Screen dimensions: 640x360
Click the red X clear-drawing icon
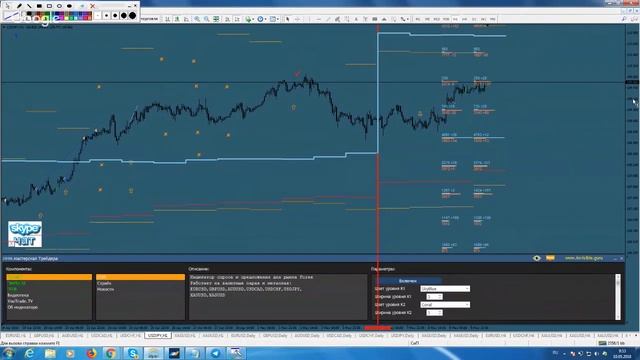pyautogui.click(x=92, y=6)
